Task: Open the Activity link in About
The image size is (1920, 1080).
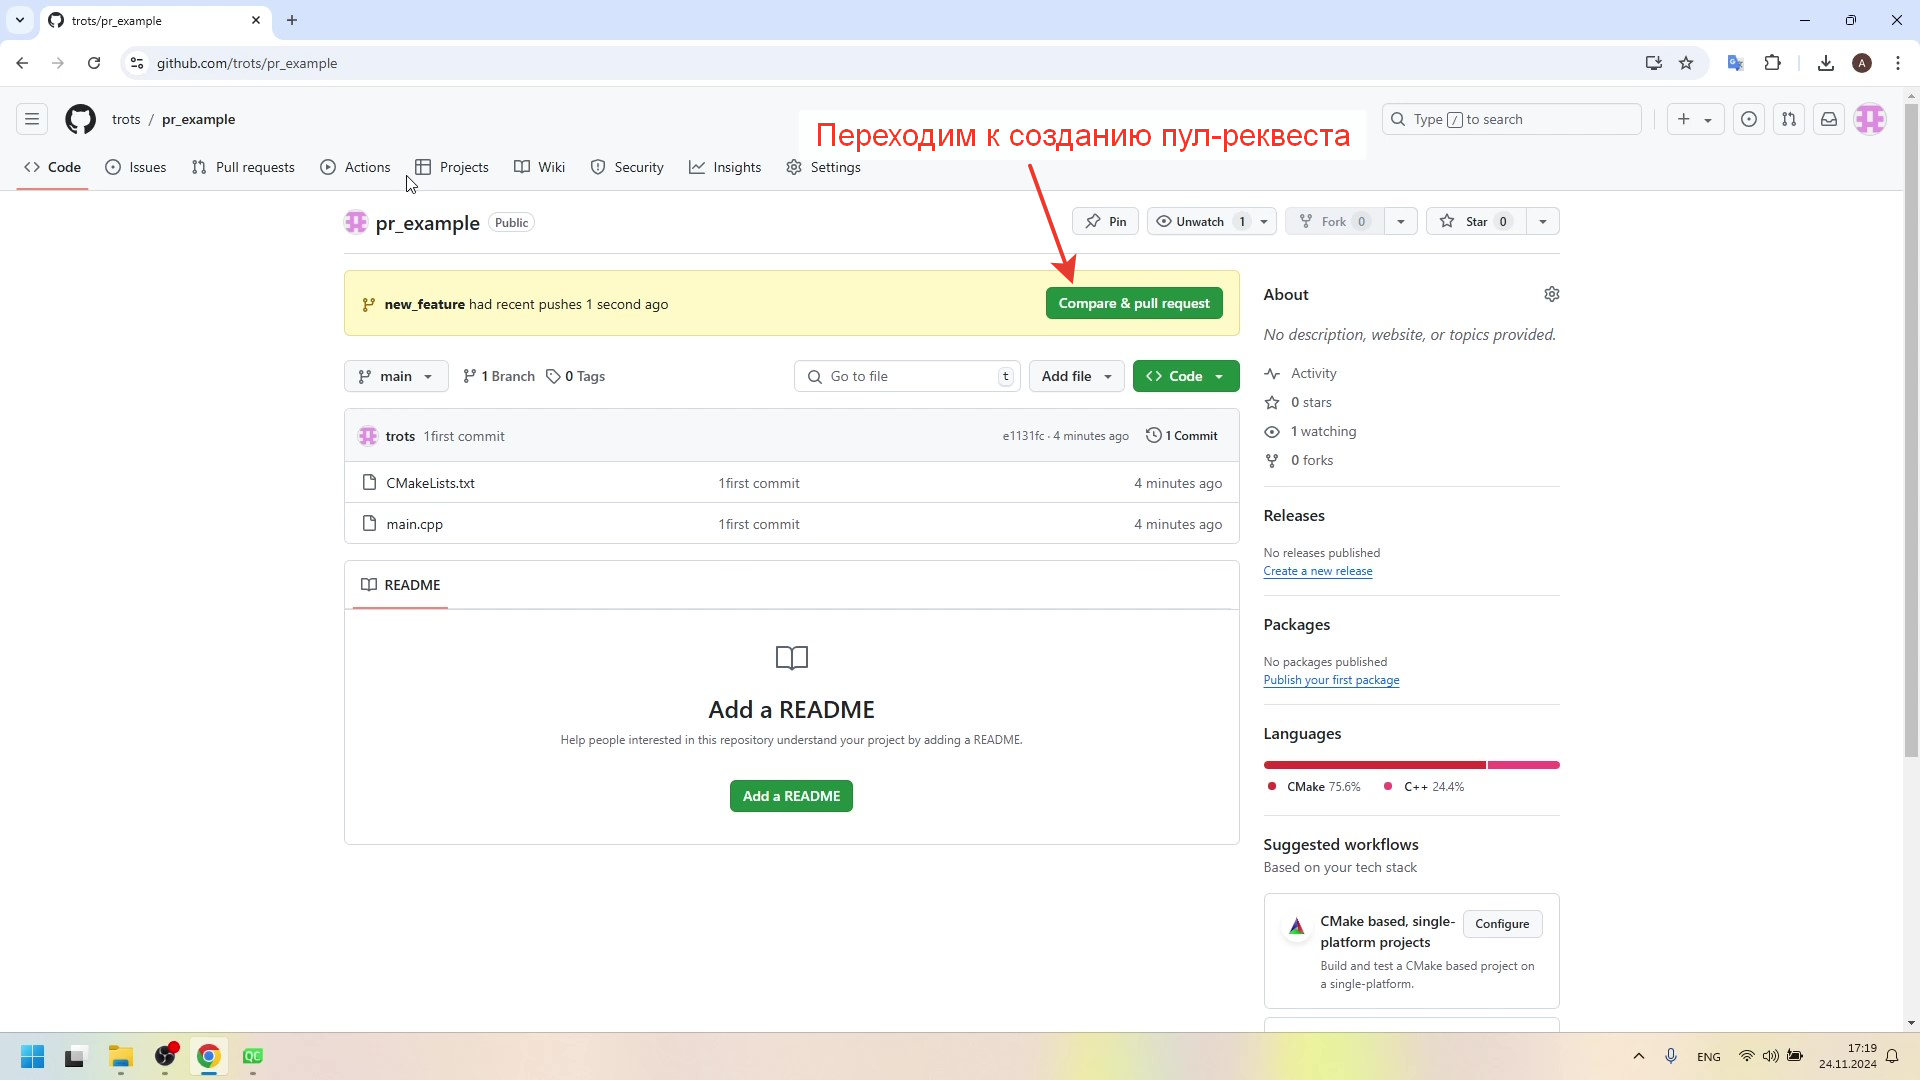Action: 1313,373
